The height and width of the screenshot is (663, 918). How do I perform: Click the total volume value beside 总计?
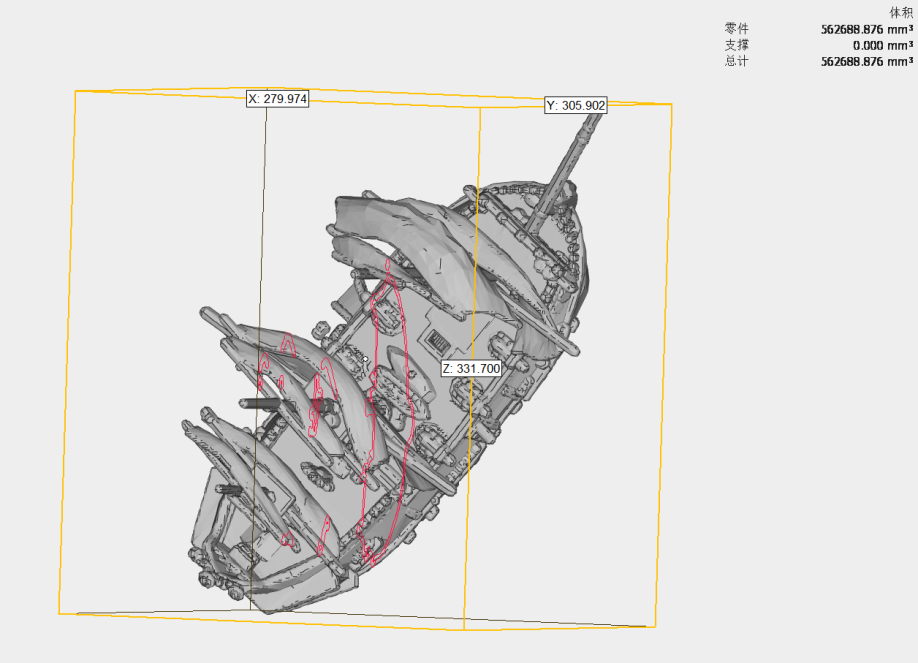pos(866,61)
